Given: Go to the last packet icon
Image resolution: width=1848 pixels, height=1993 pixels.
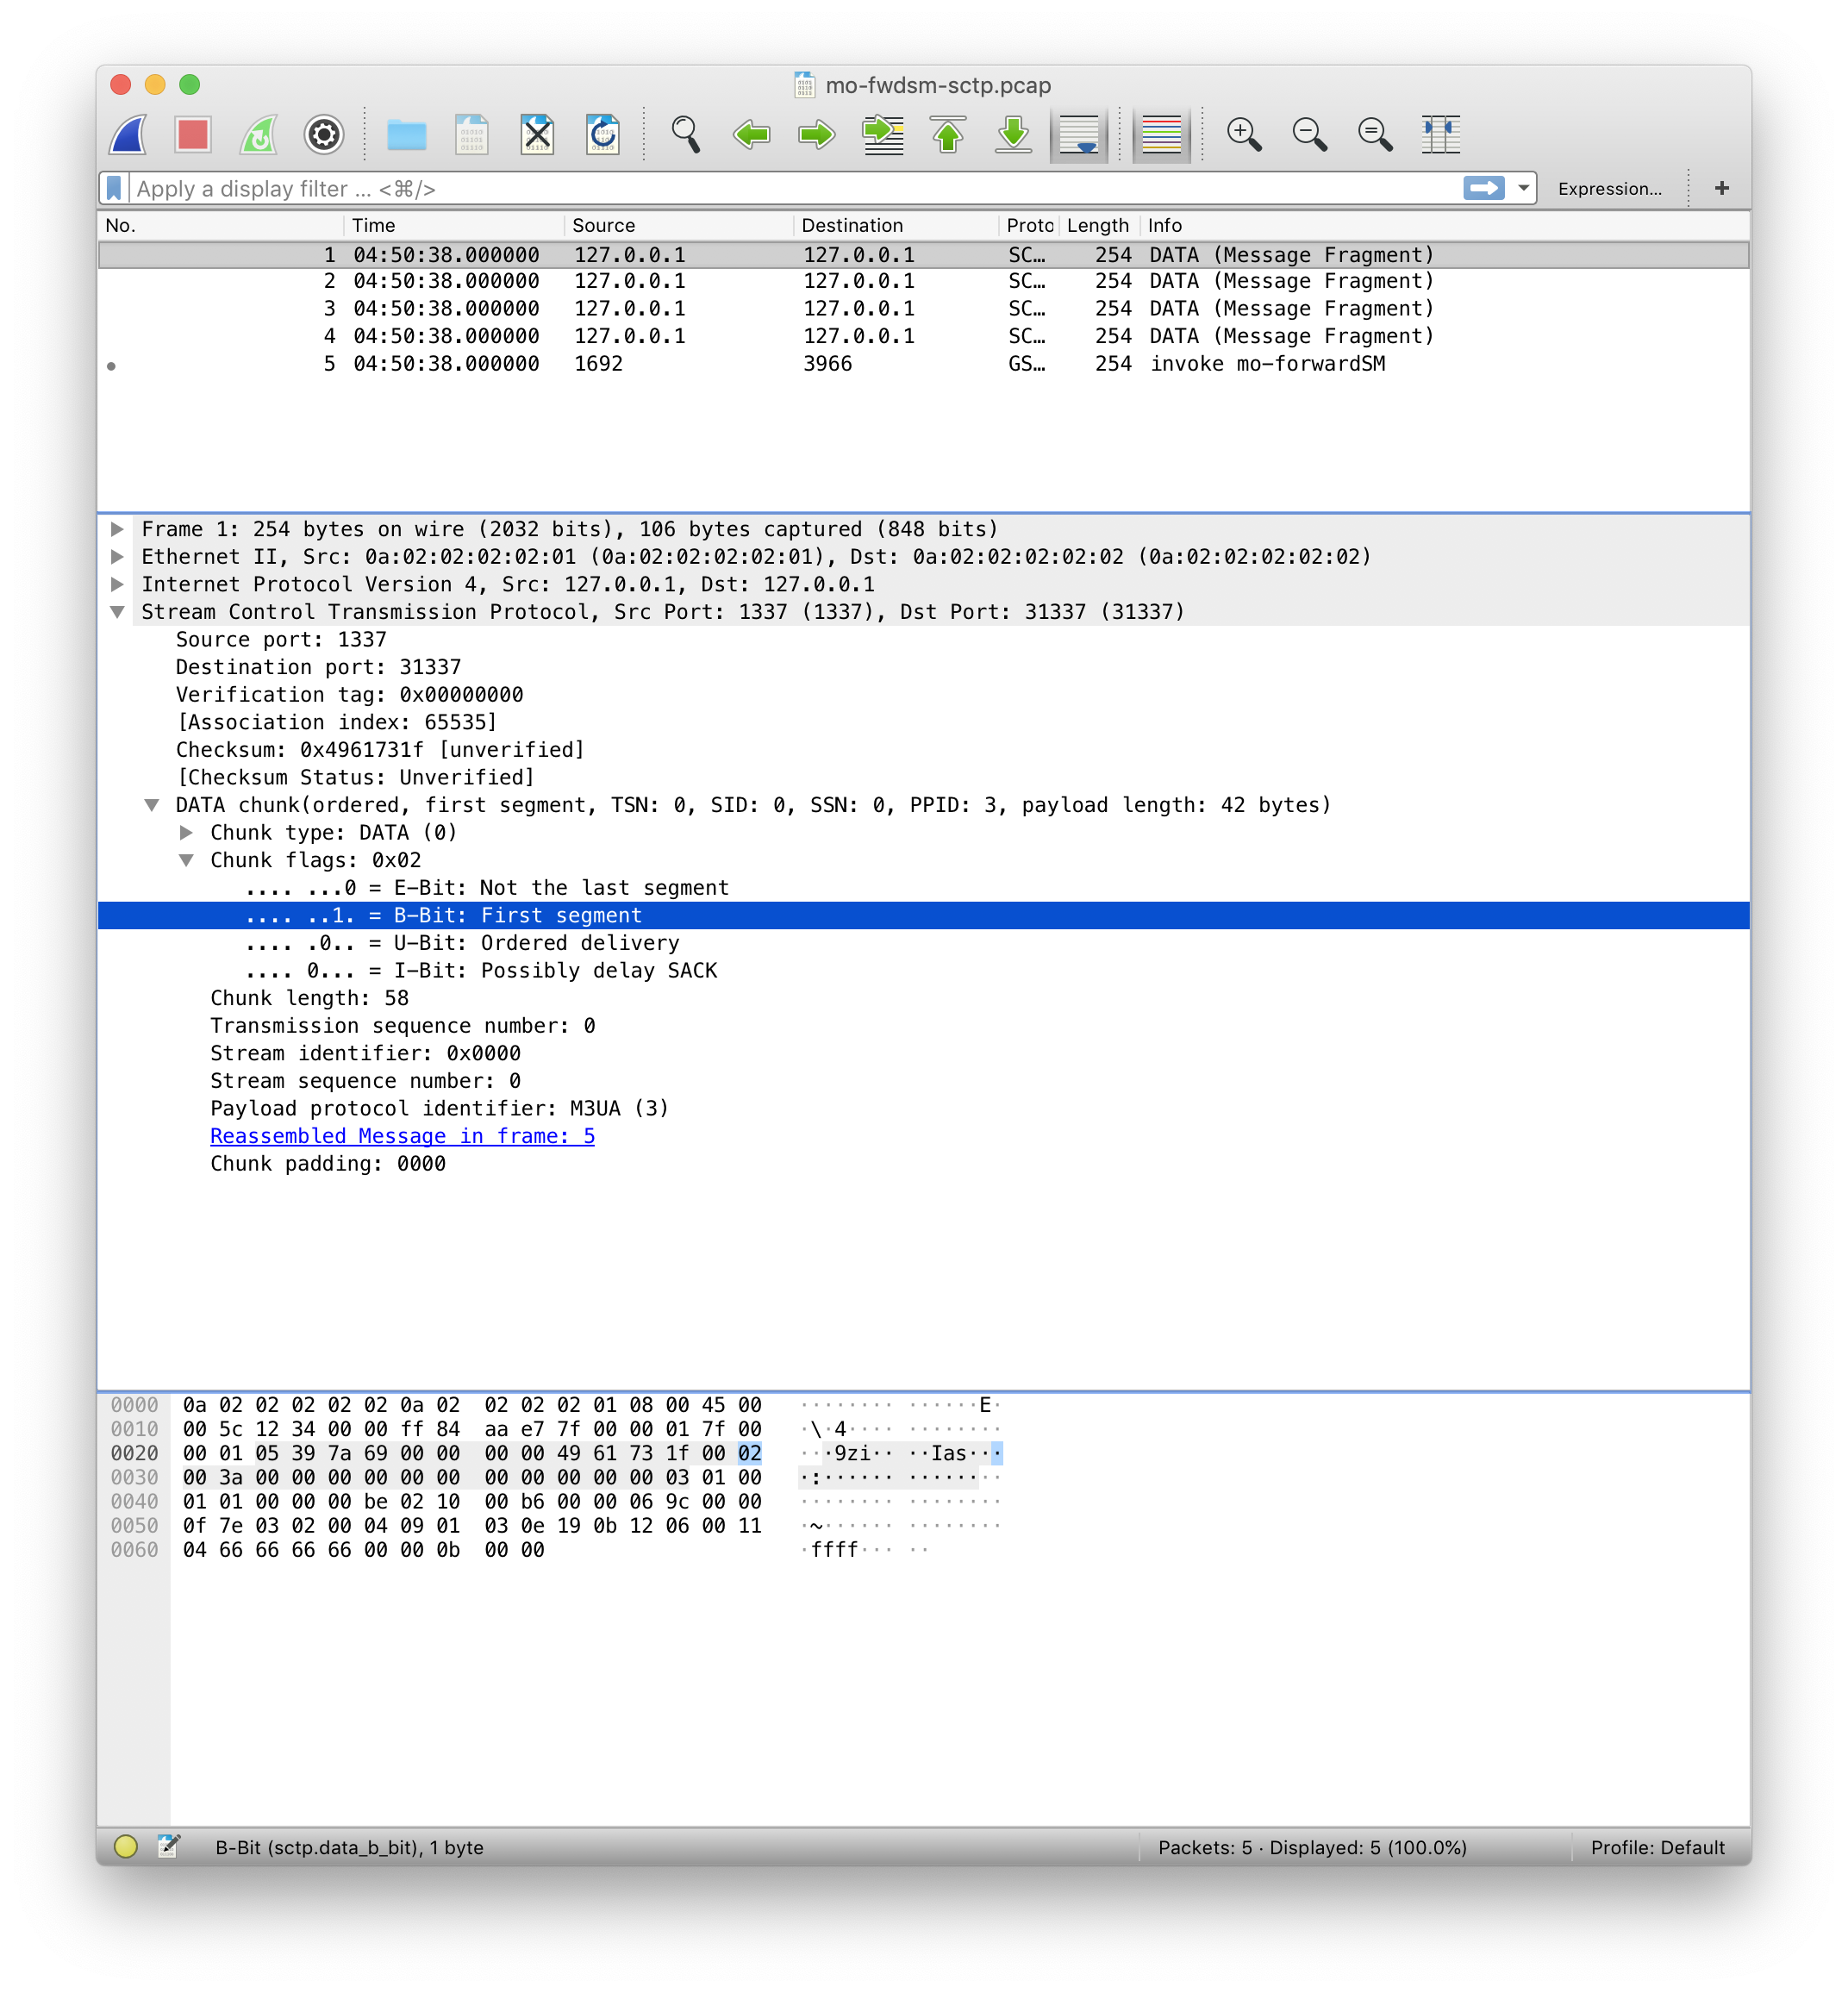Looking at the screenshot, I should point(1013,134).
